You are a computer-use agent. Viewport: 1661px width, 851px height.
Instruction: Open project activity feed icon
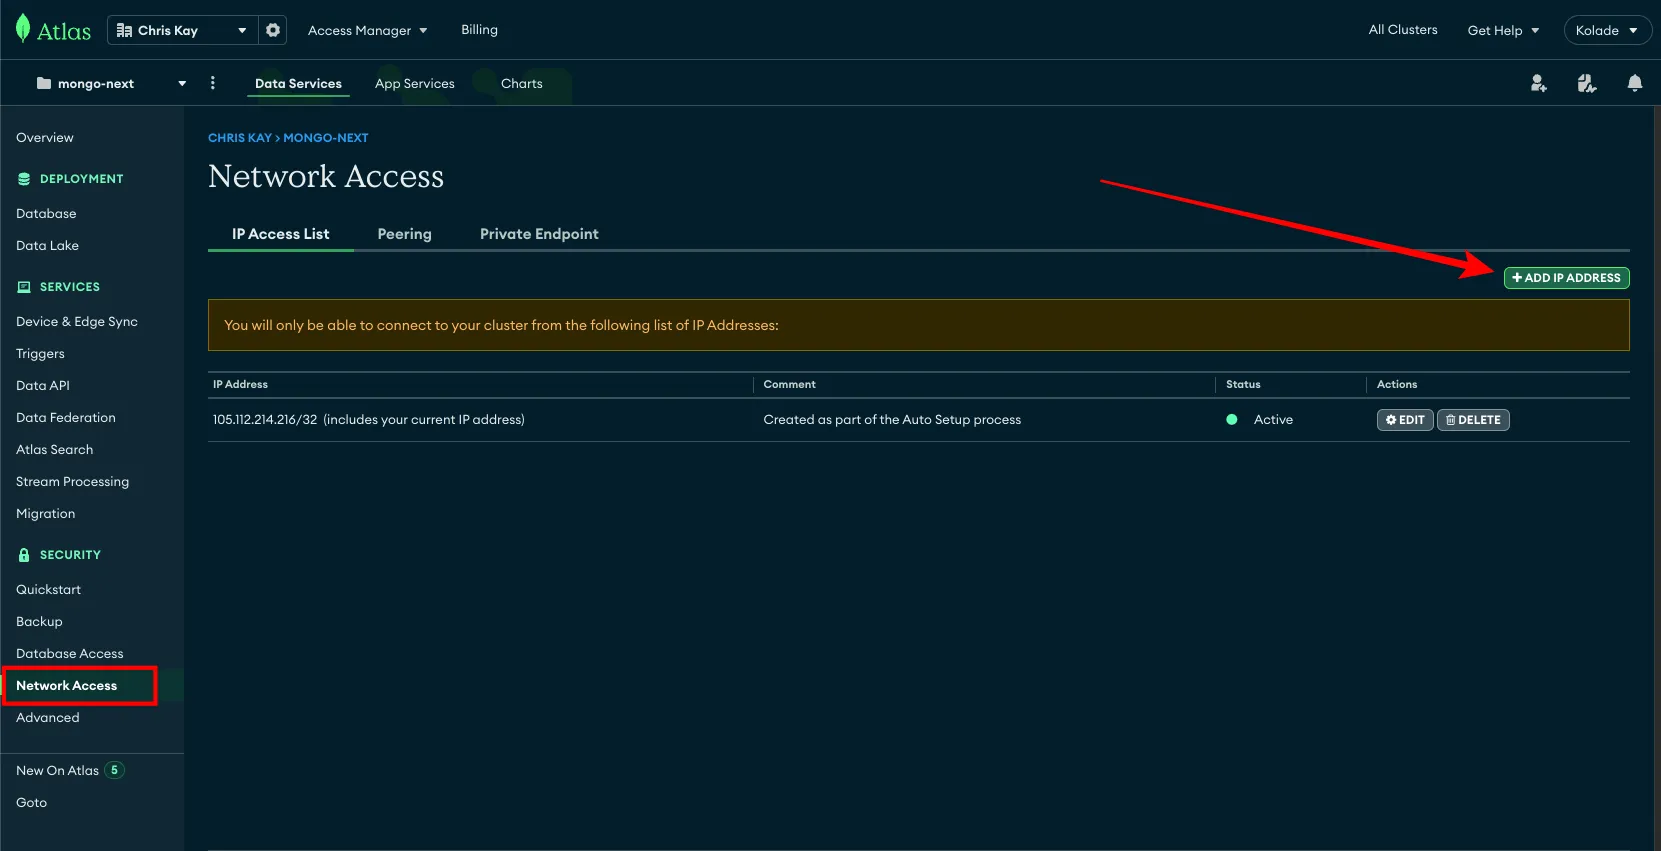1586,83
